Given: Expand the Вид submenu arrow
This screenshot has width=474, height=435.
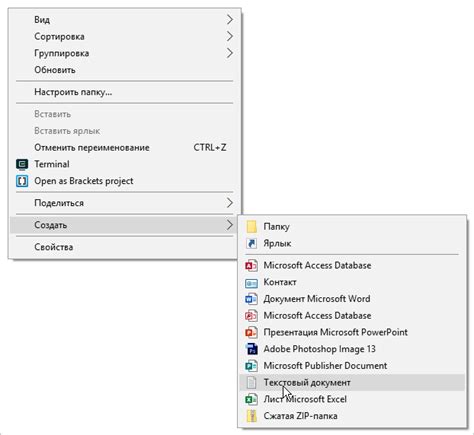Looking at the screenshot, I should pos(229,20).
